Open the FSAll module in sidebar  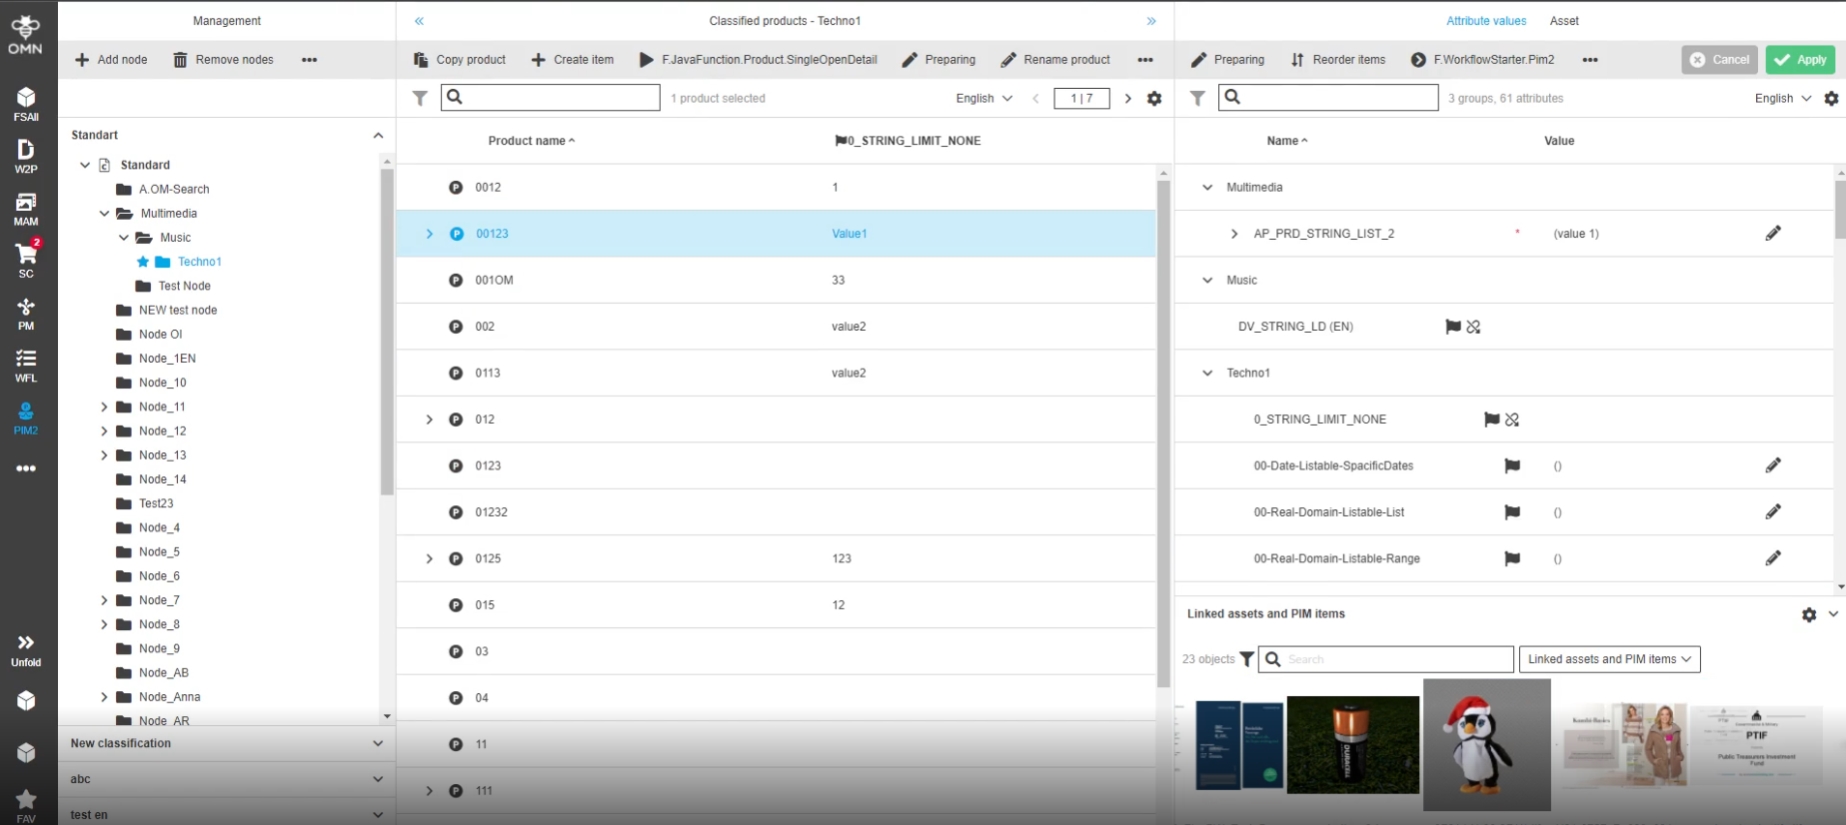26,103
